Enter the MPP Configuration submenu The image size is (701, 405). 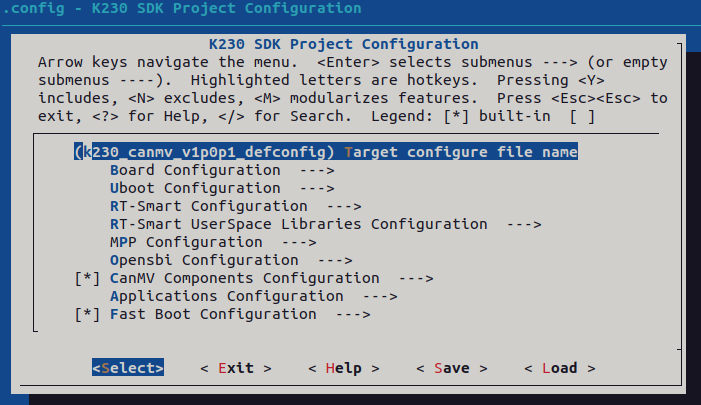coord(186,242)
